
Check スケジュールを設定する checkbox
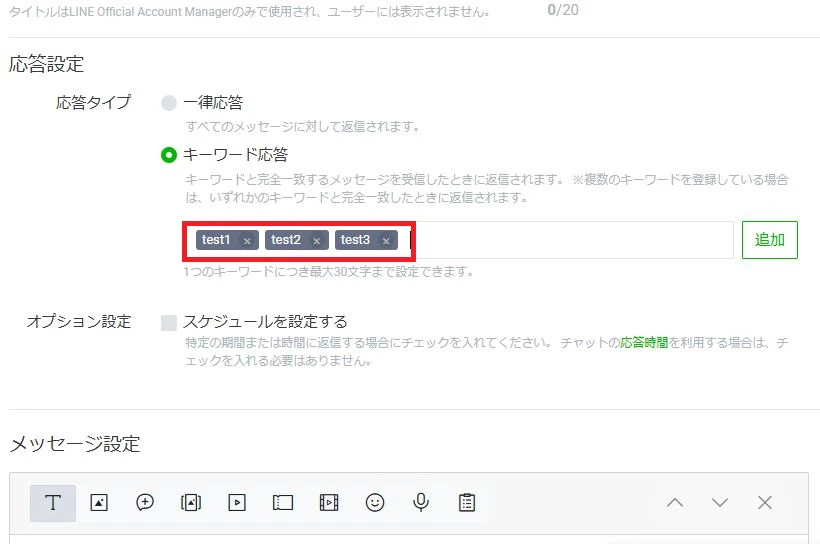(x=169, y=322)
